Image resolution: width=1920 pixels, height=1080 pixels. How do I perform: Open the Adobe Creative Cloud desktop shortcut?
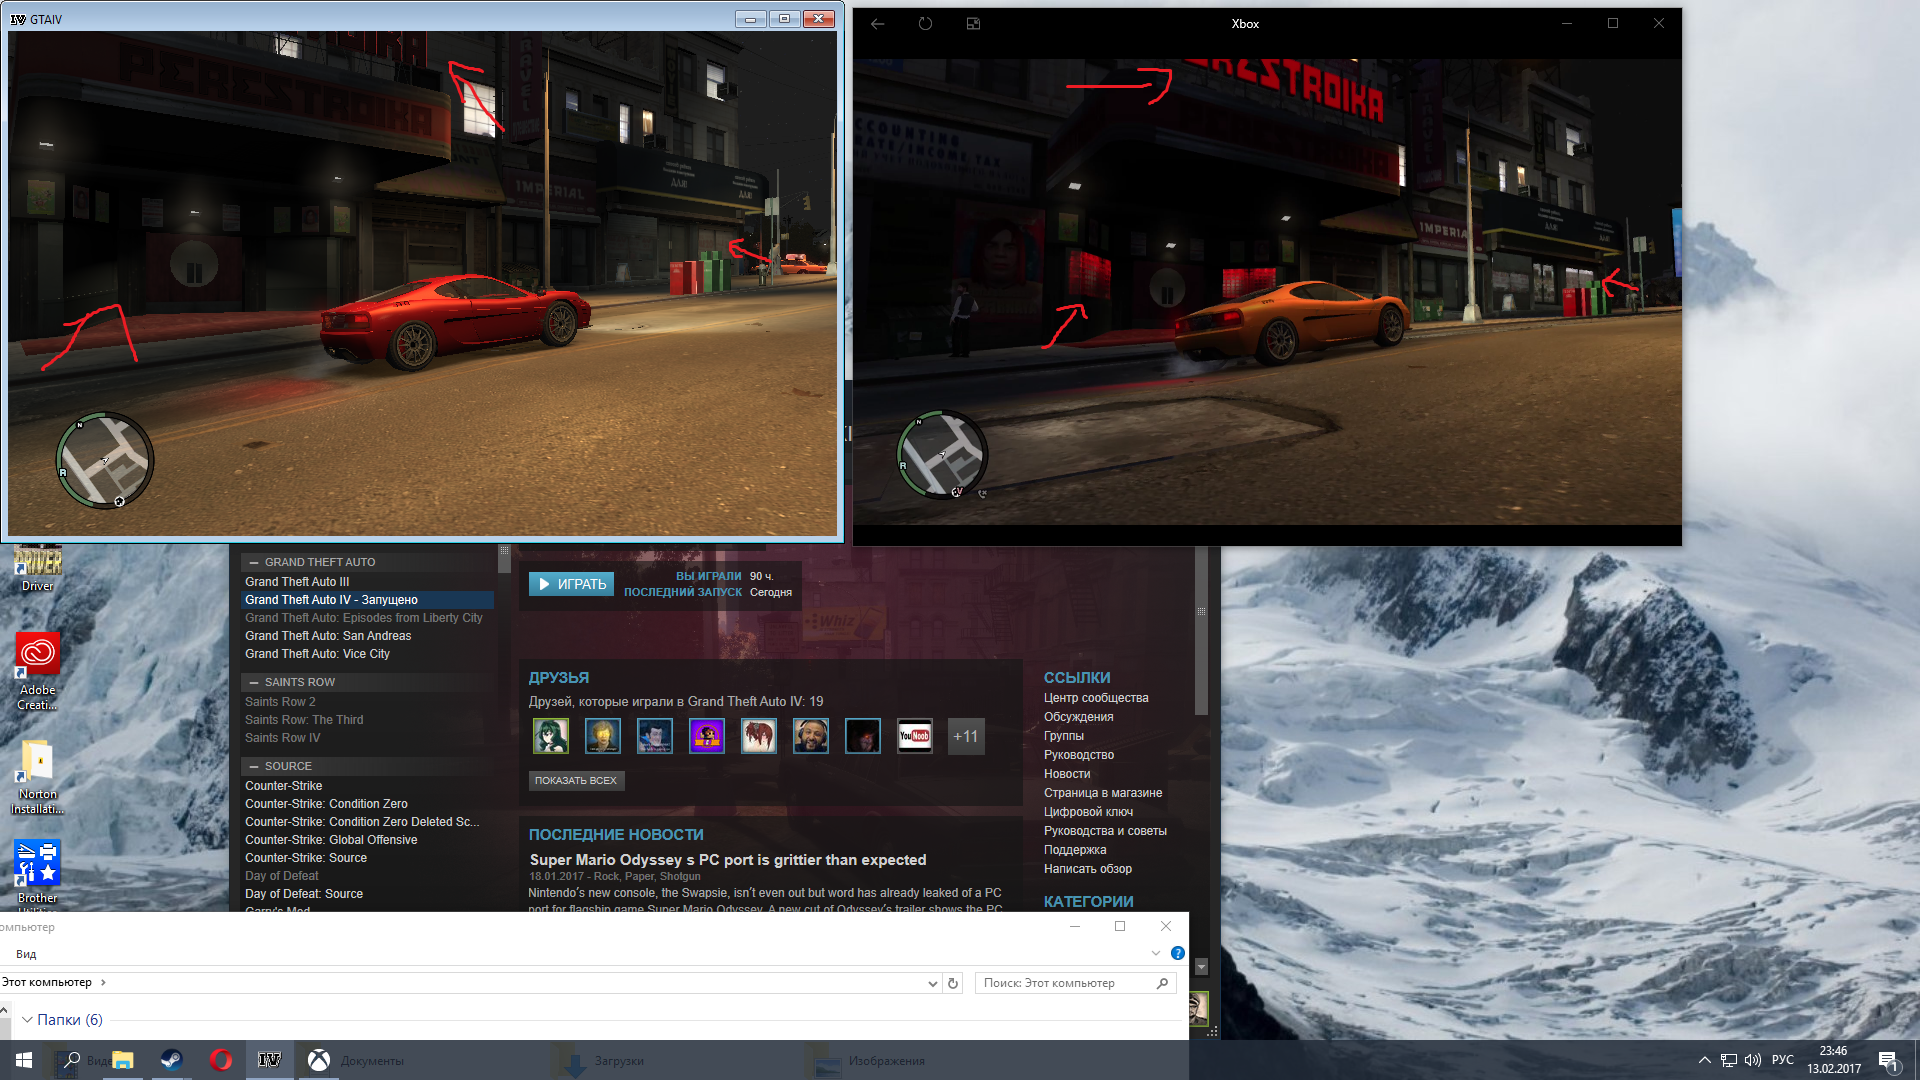click(x=37, y=655)
